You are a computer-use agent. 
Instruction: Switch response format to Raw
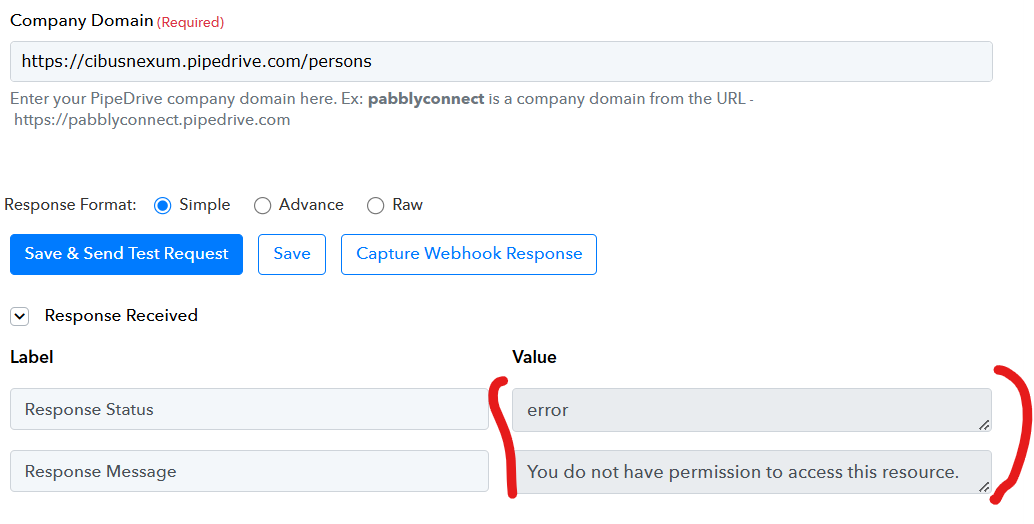(x=376, y=205)
